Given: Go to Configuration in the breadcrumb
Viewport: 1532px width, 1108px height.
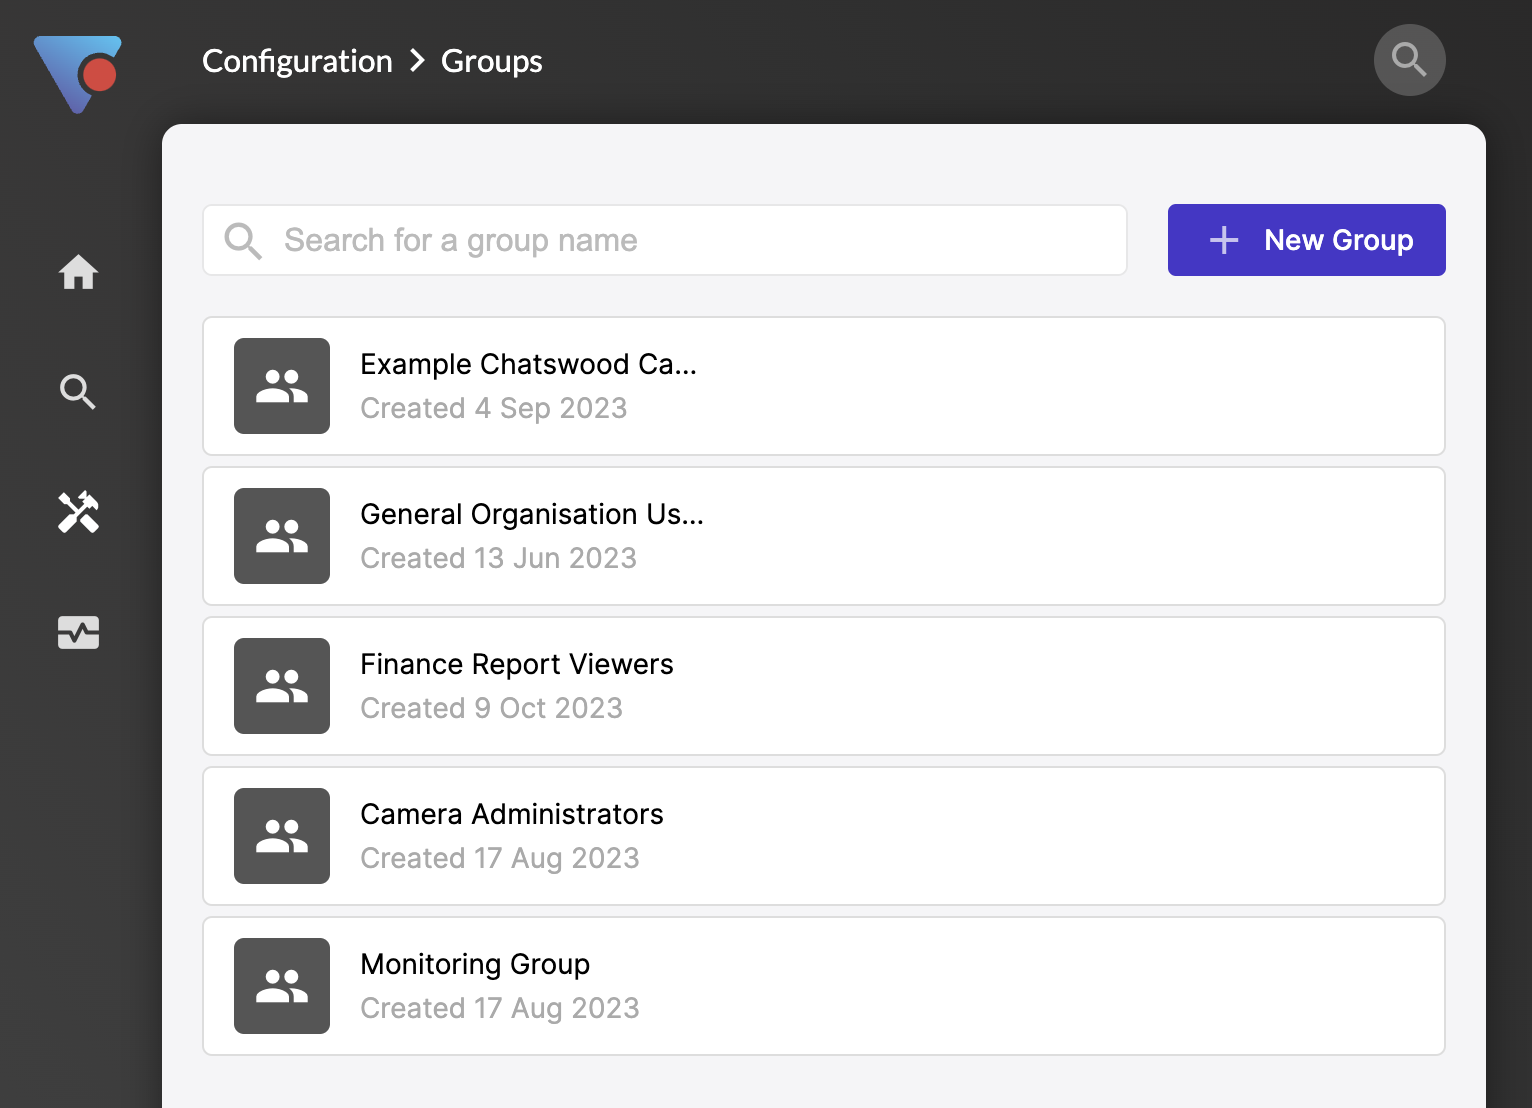Looking at the screenshot, I should [x=297, y=61].
